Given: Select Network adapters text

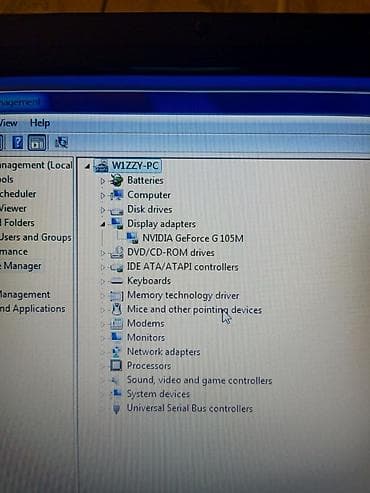Looking at the screenshot, I should click(x=164, y=352).
